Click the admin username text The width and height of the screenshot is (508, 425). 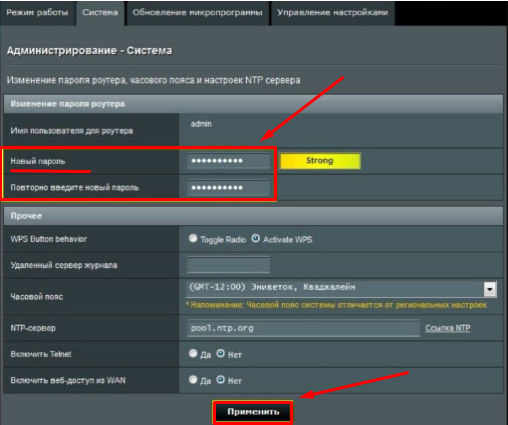201,124
